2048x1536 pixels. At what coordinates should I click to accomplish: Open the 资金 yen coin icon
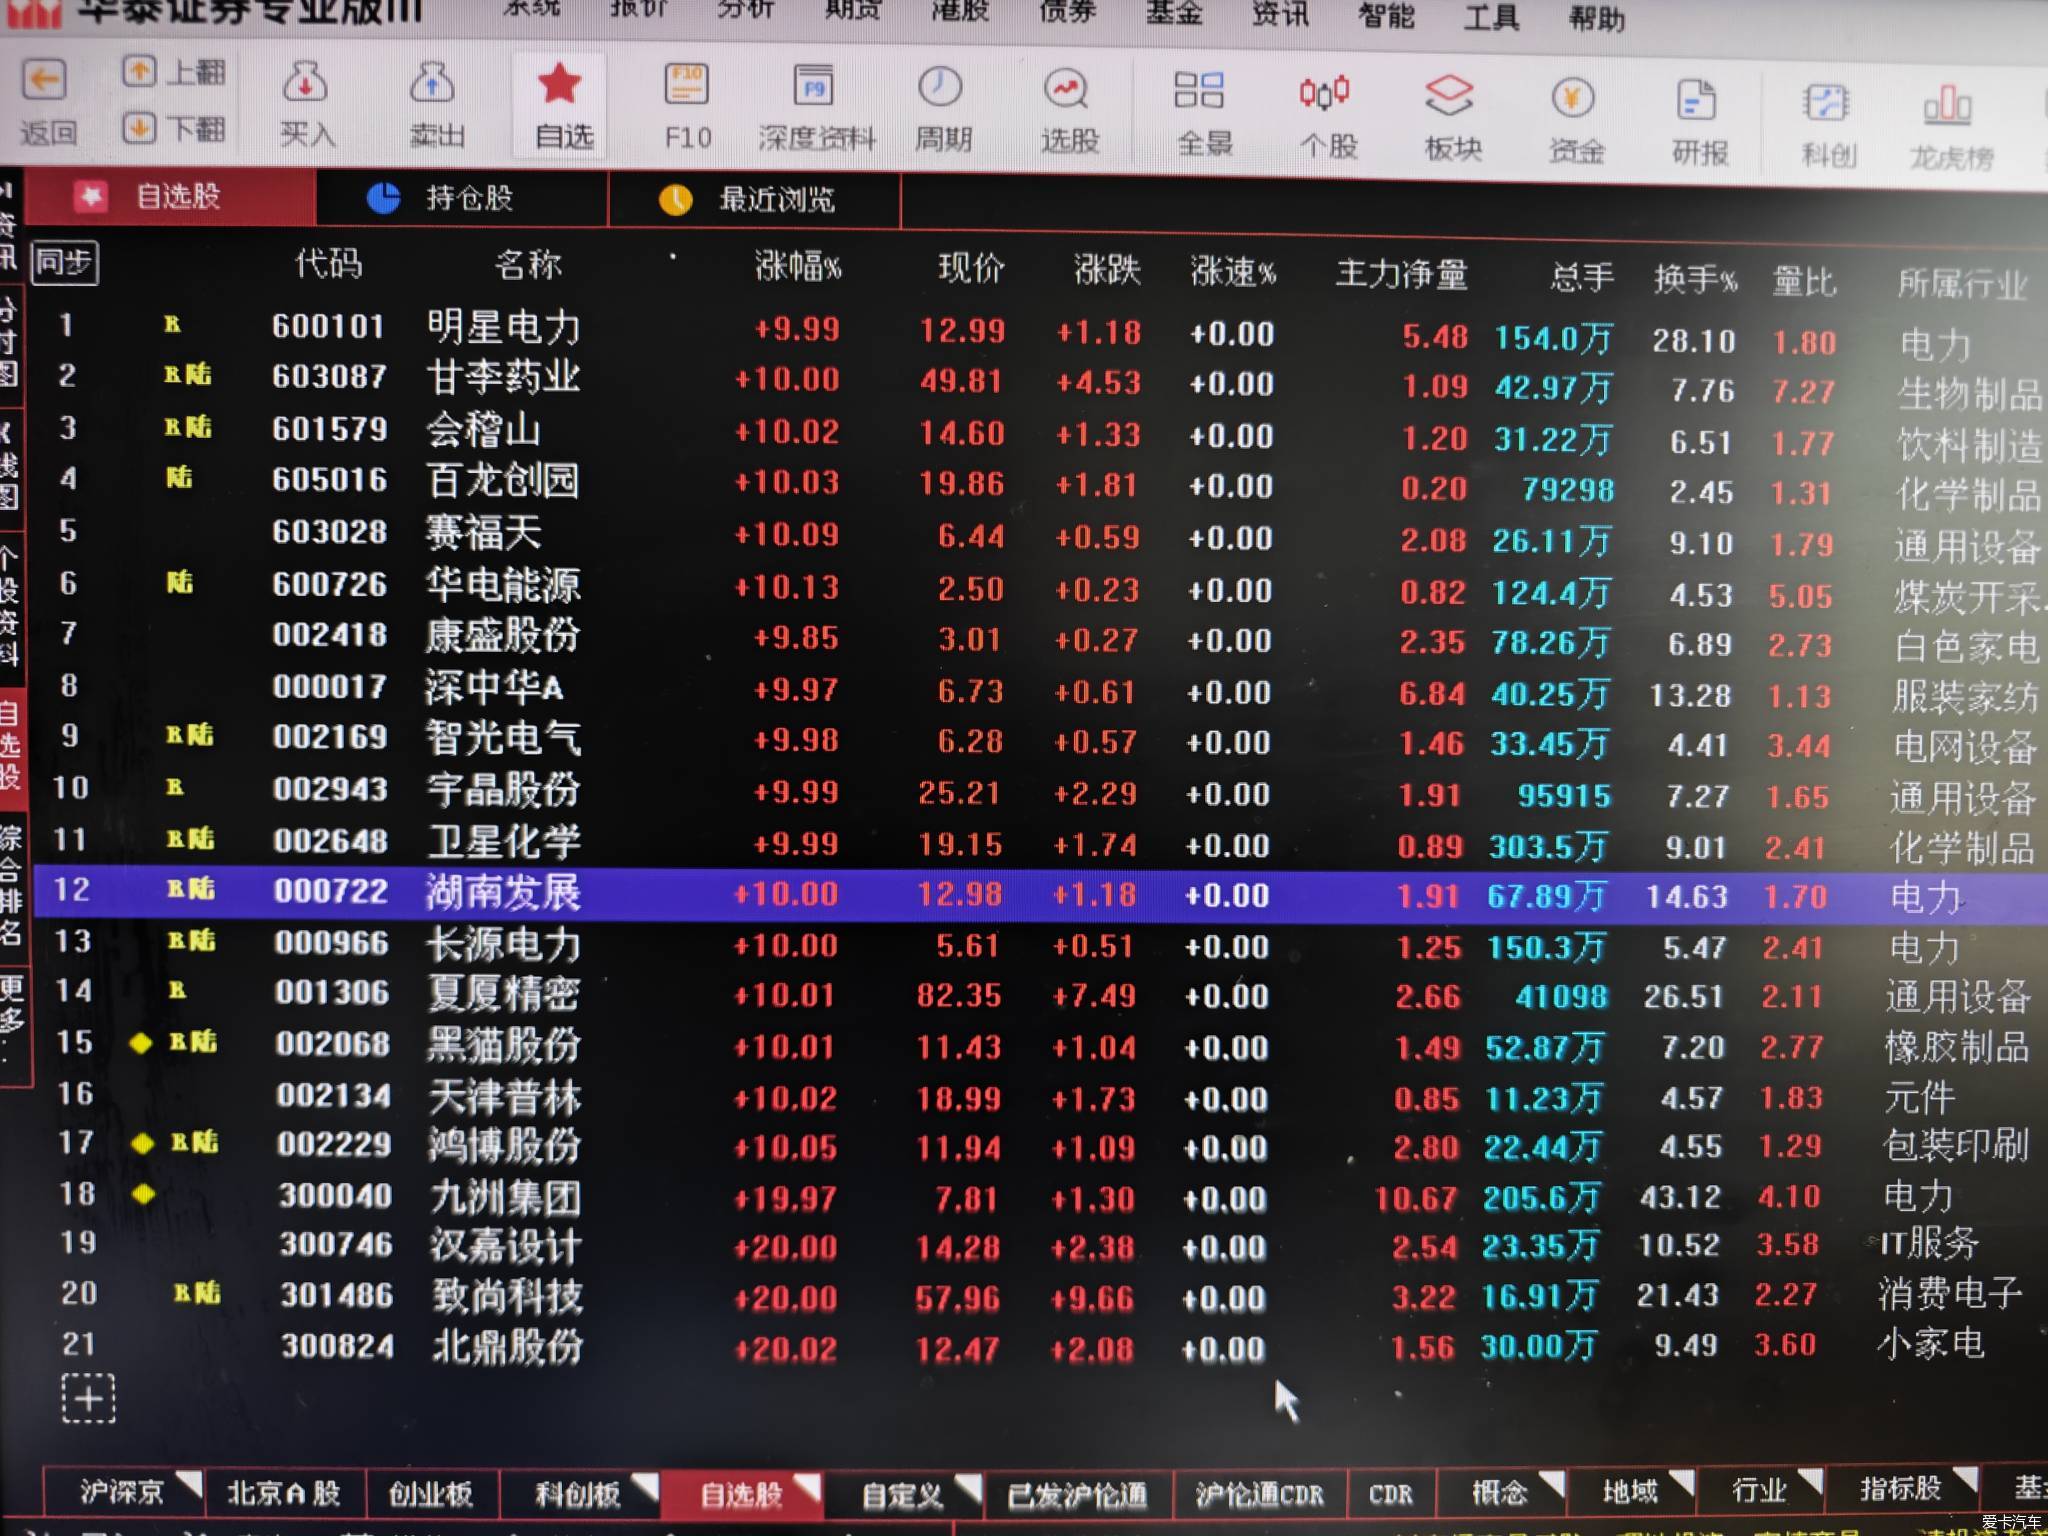pos(1573,98)
